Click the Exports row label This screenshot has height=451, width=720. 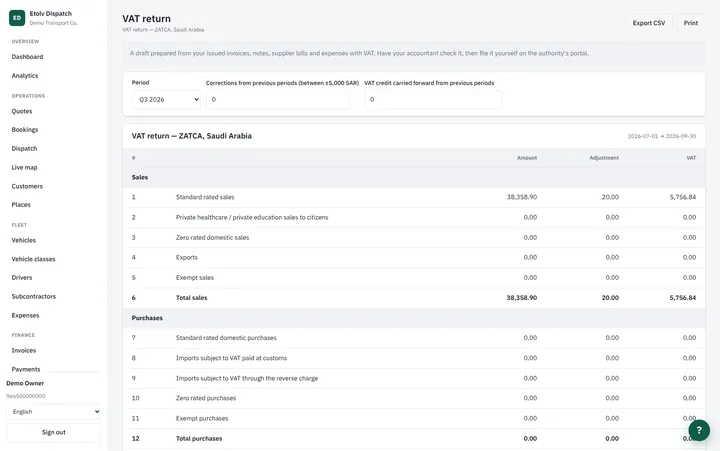coord(186,257)
